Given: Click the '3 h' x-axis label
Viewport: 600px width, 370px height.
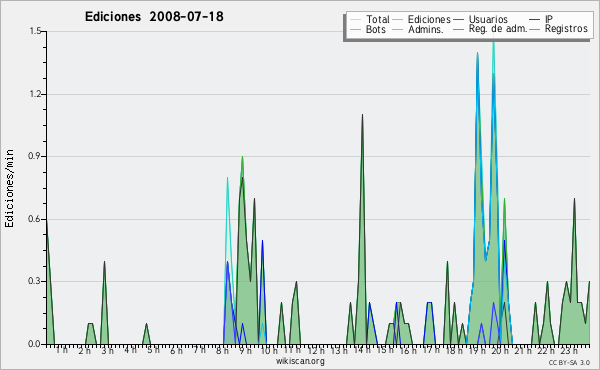Looking at the screenshot, I should point(108,350).
